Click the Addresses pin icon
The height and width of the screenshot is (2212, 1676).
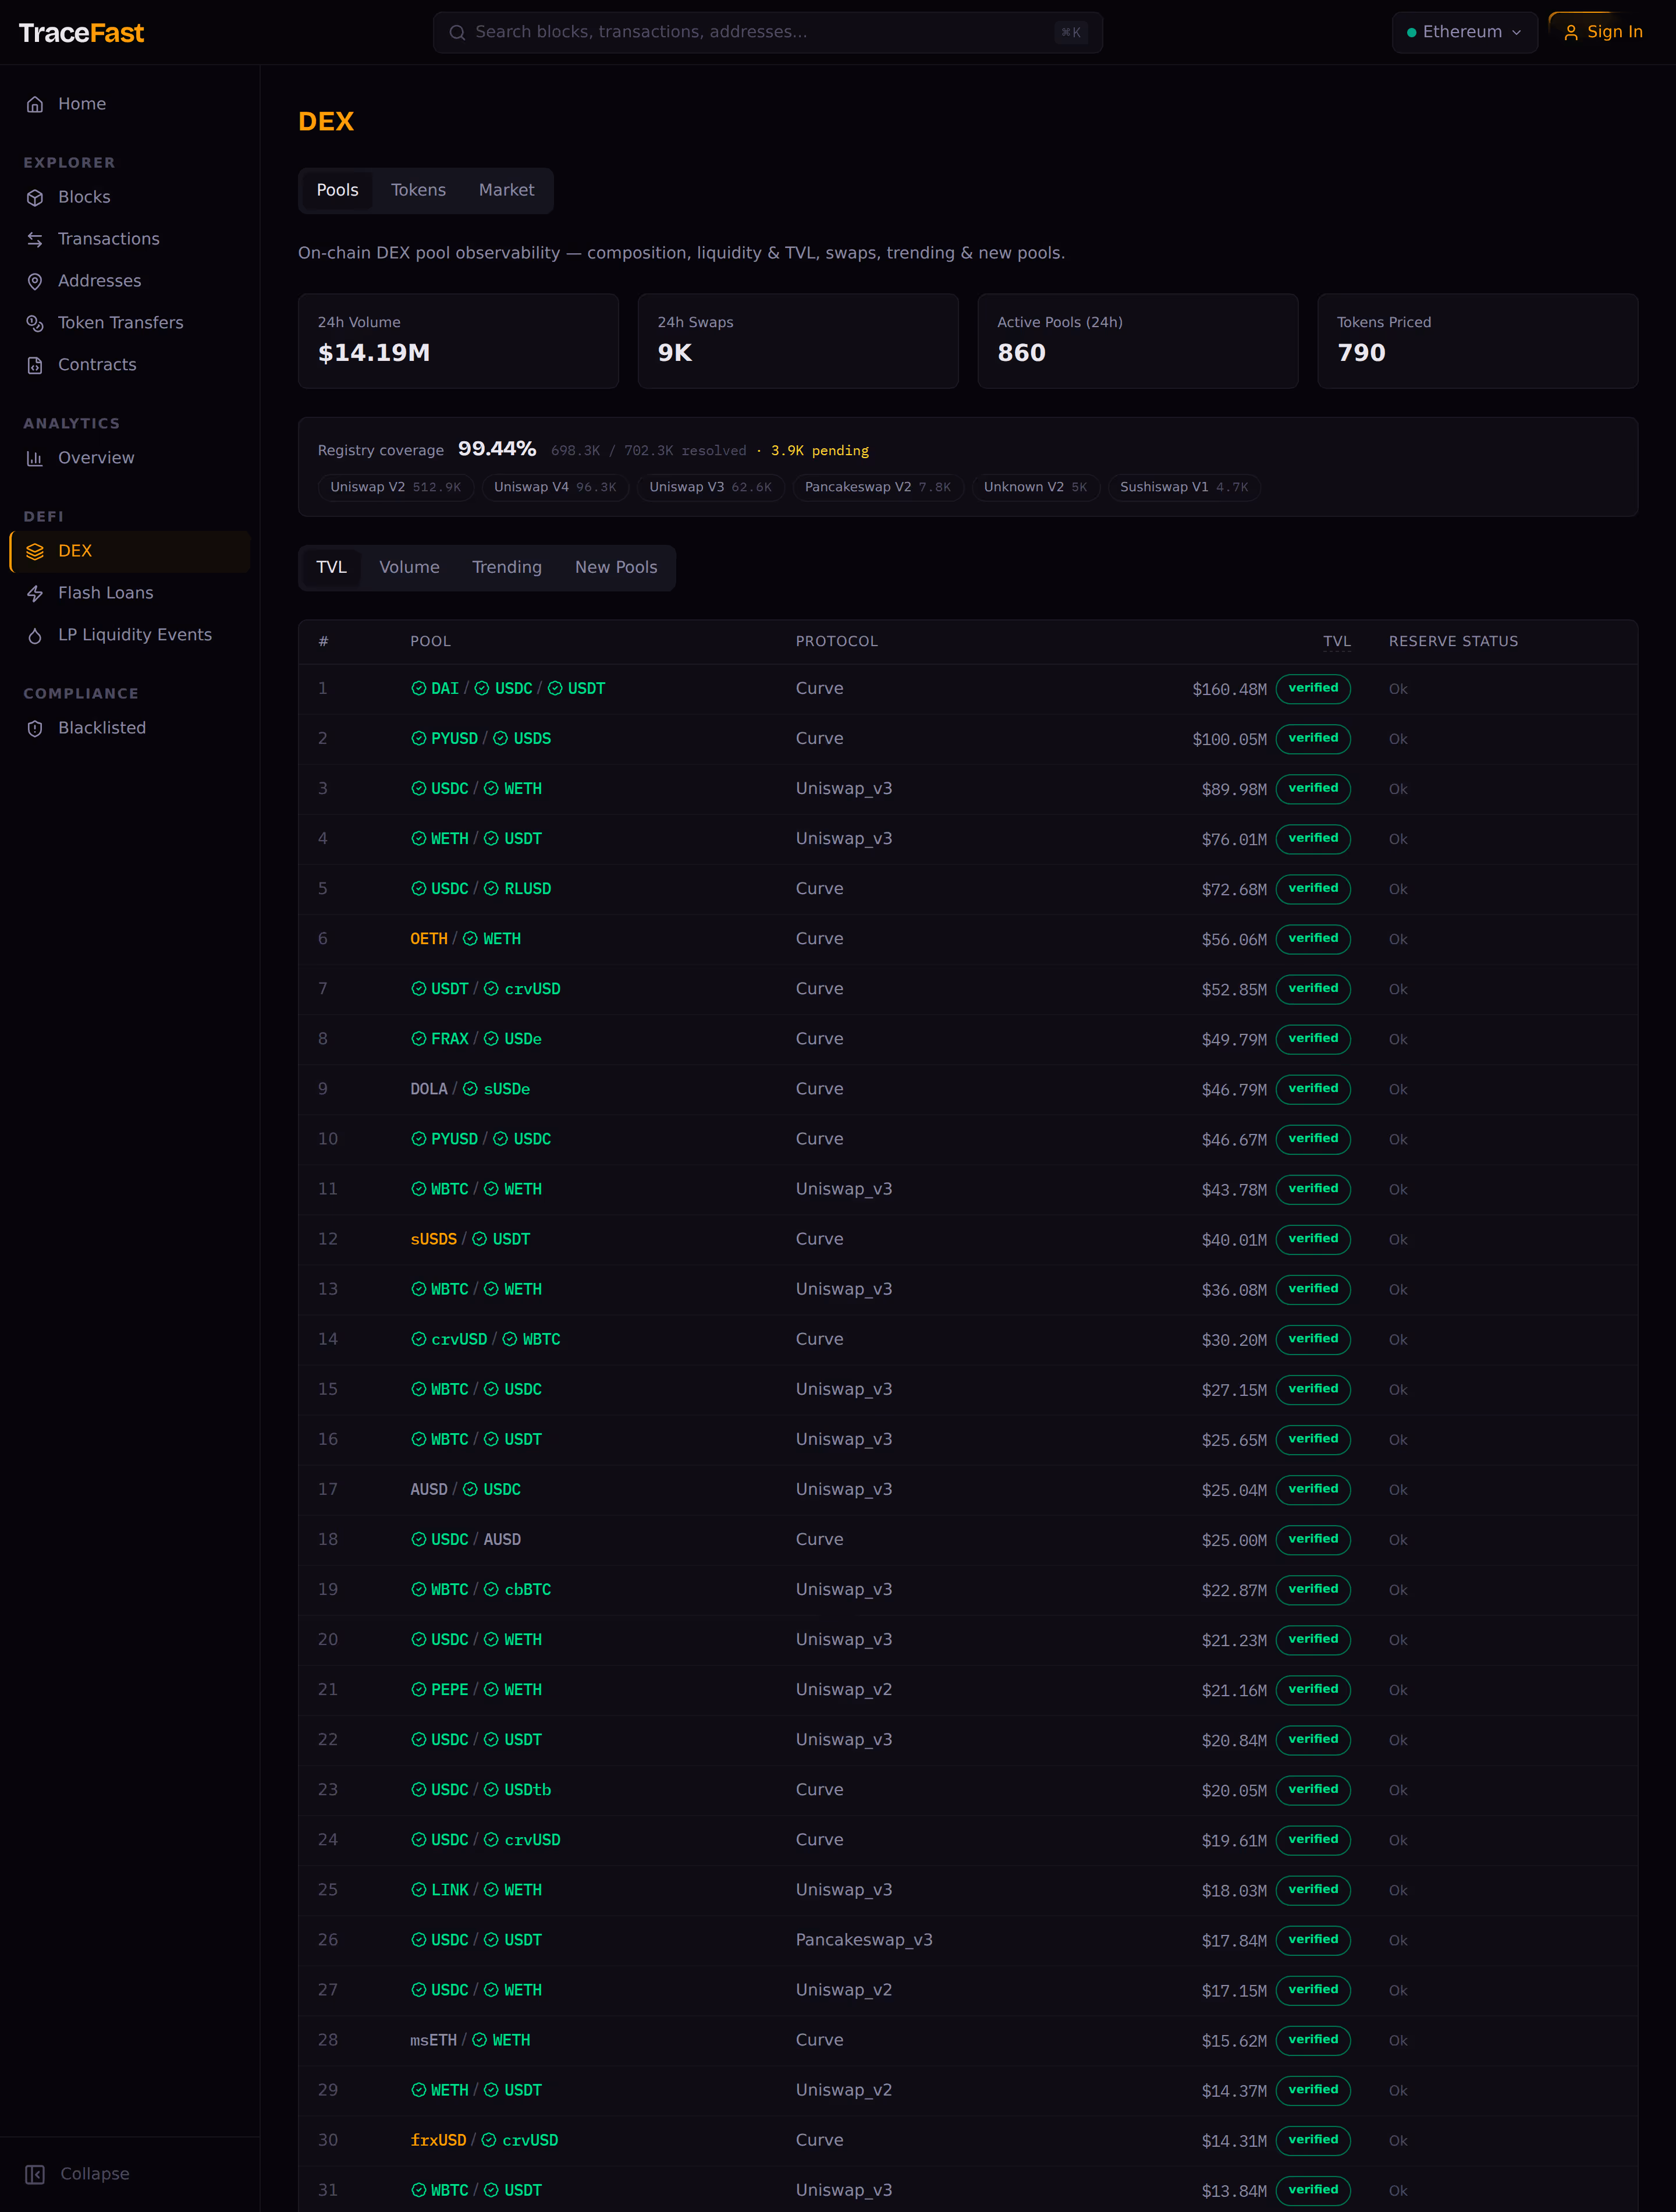tap(35, 282)
